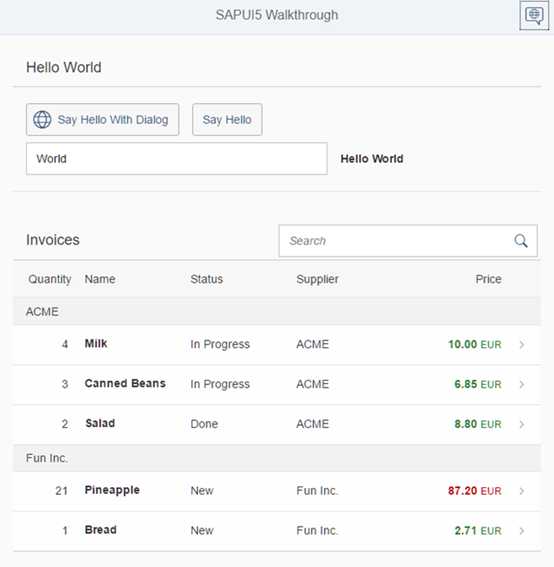Click the SAPUI5 Walkthrough page title
This screenshot has height=567, width=554.
point(277,15)
